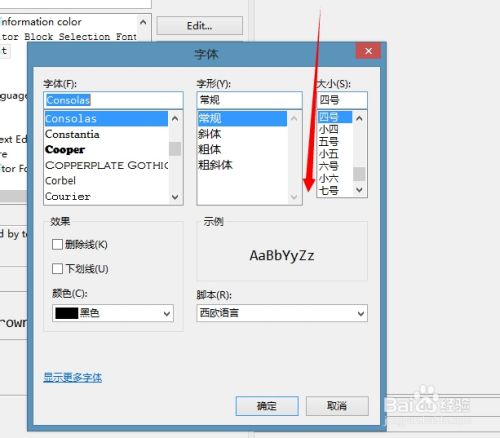500x438 pixels.
Task: Select 小四 font size
Action: coord(329,129)
